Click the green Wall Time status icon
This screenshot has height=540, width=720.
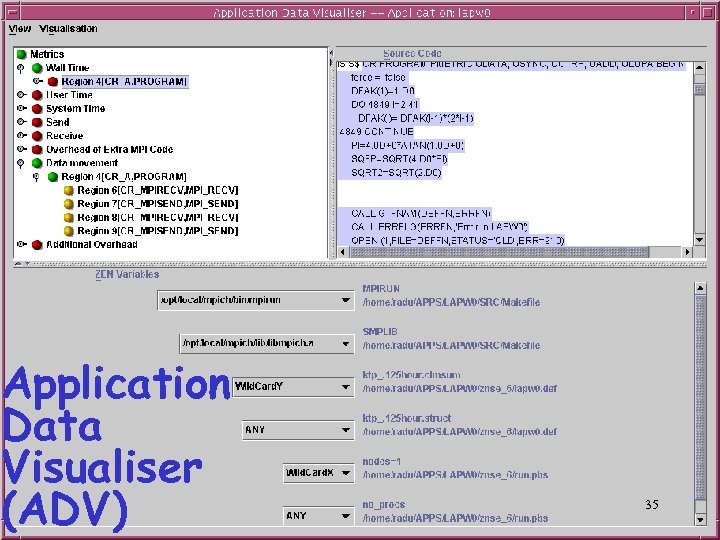click(37, 68)
